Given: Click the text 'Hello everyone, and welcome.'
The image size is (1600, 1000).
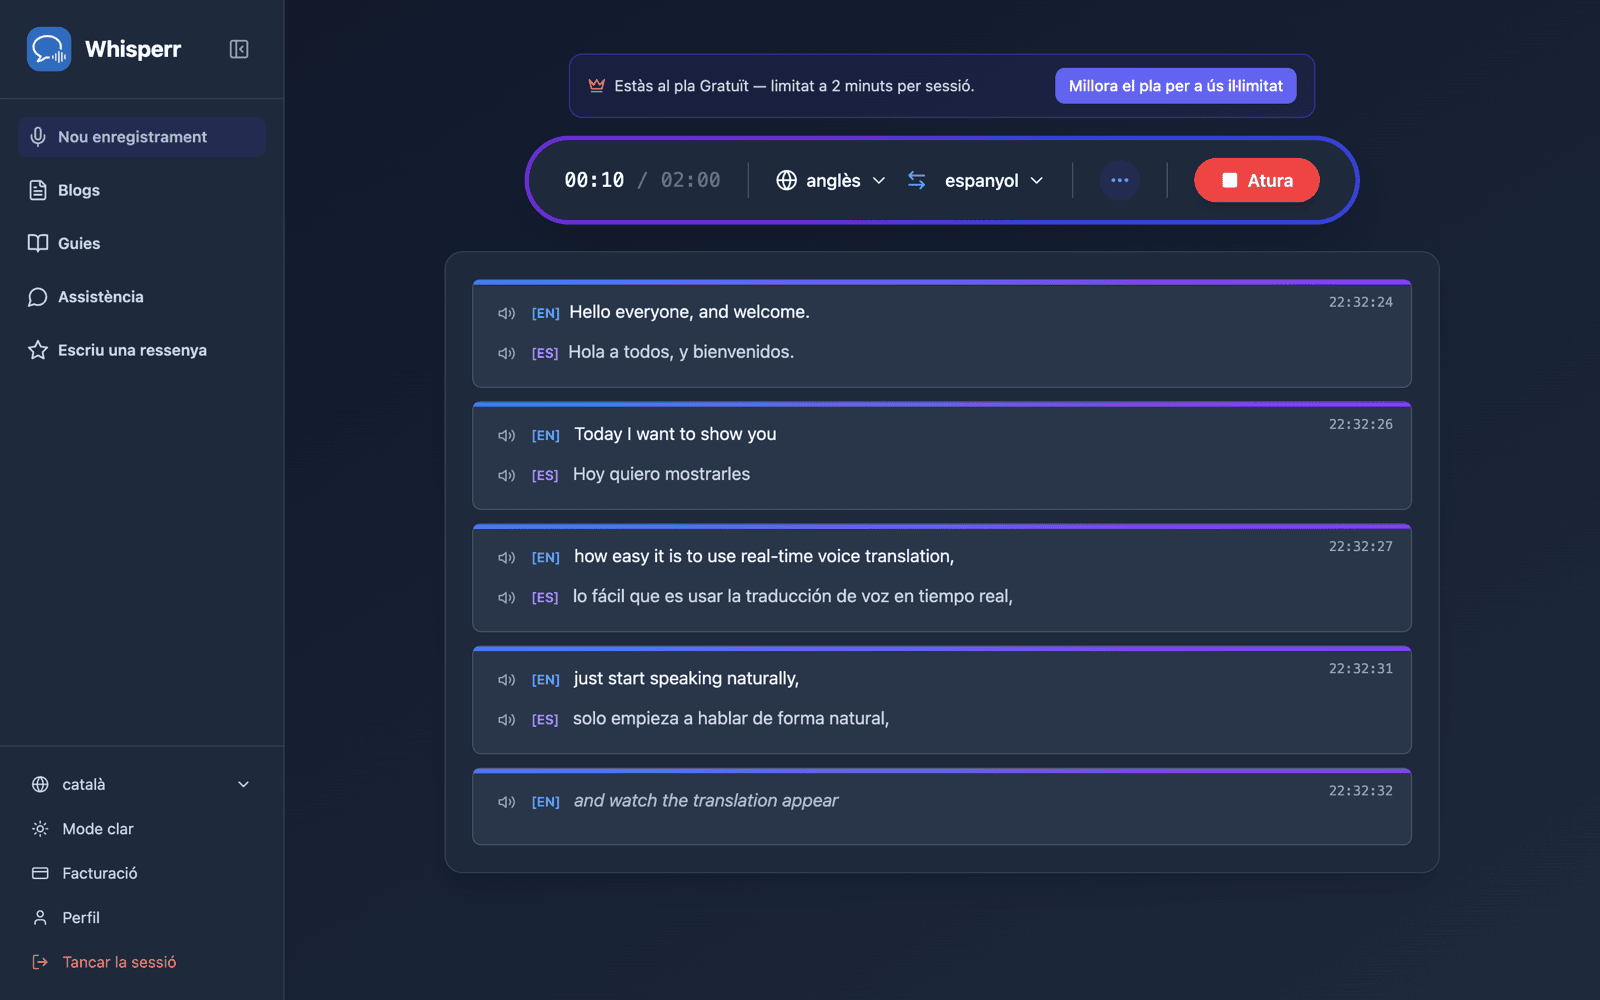Looking at the screenshot, I should click(689, 312).
